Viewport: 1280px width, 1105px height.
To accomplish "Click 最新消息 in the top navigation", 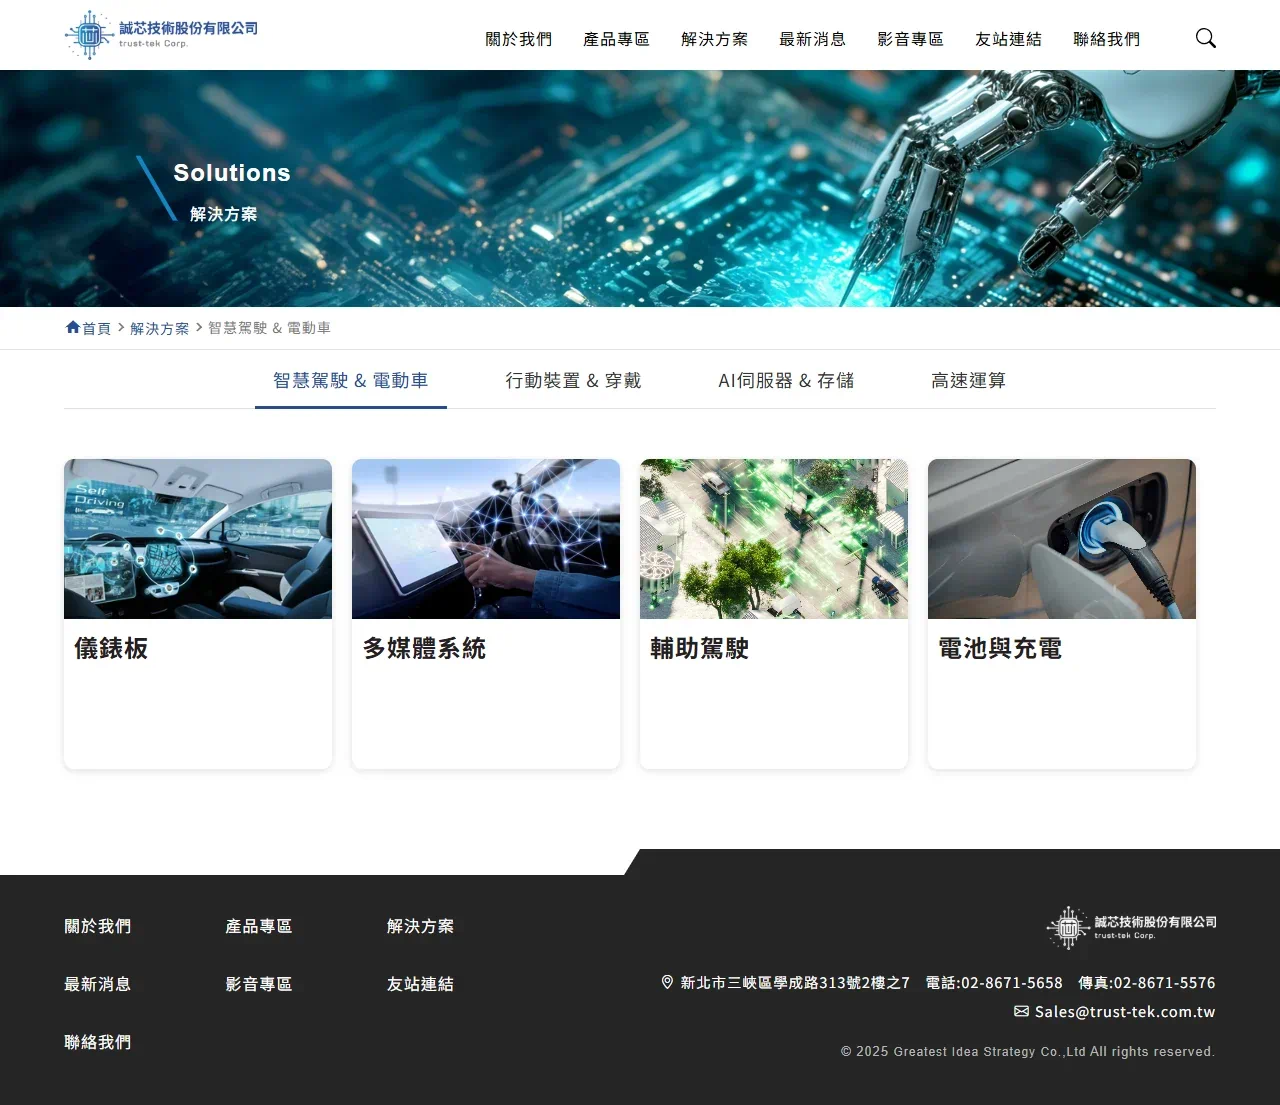I will (x=812, y=39).
